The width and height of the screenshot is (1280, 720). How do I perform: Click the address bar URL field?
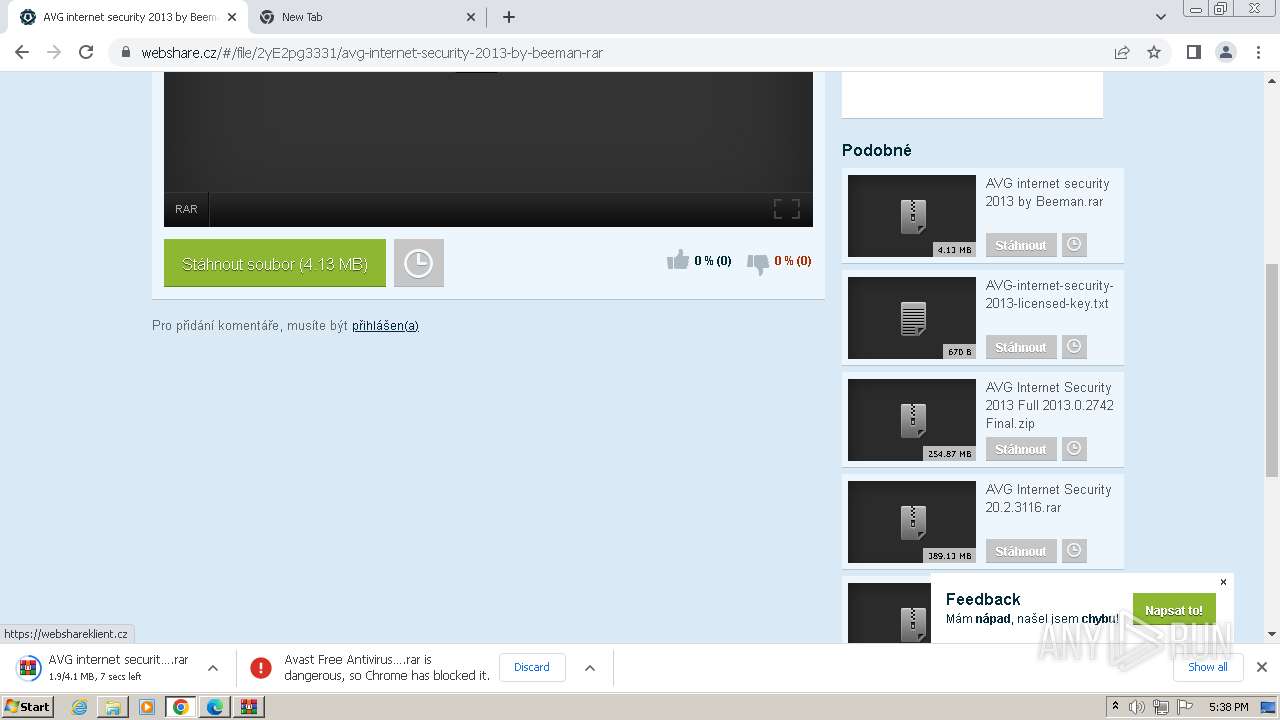pos(620,52)
